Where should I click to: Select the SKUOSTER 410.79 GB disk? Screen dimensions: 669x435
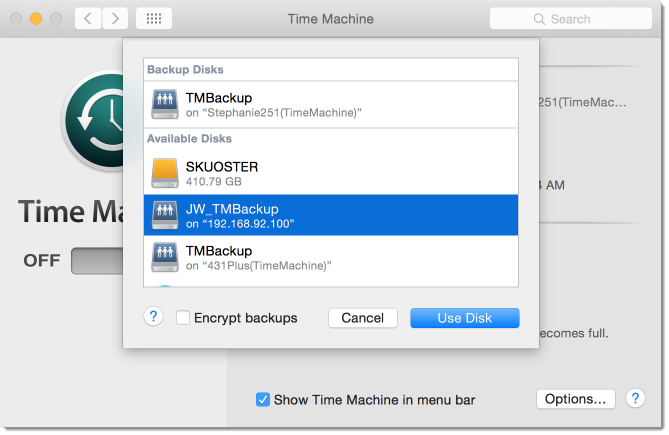coord(330,174)
